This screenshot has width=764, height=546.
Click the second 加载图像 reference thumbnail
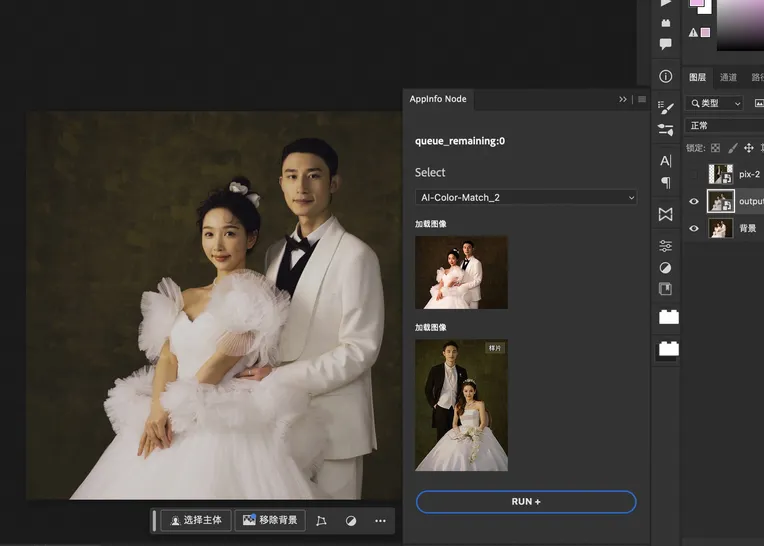(x=461, y=405)
